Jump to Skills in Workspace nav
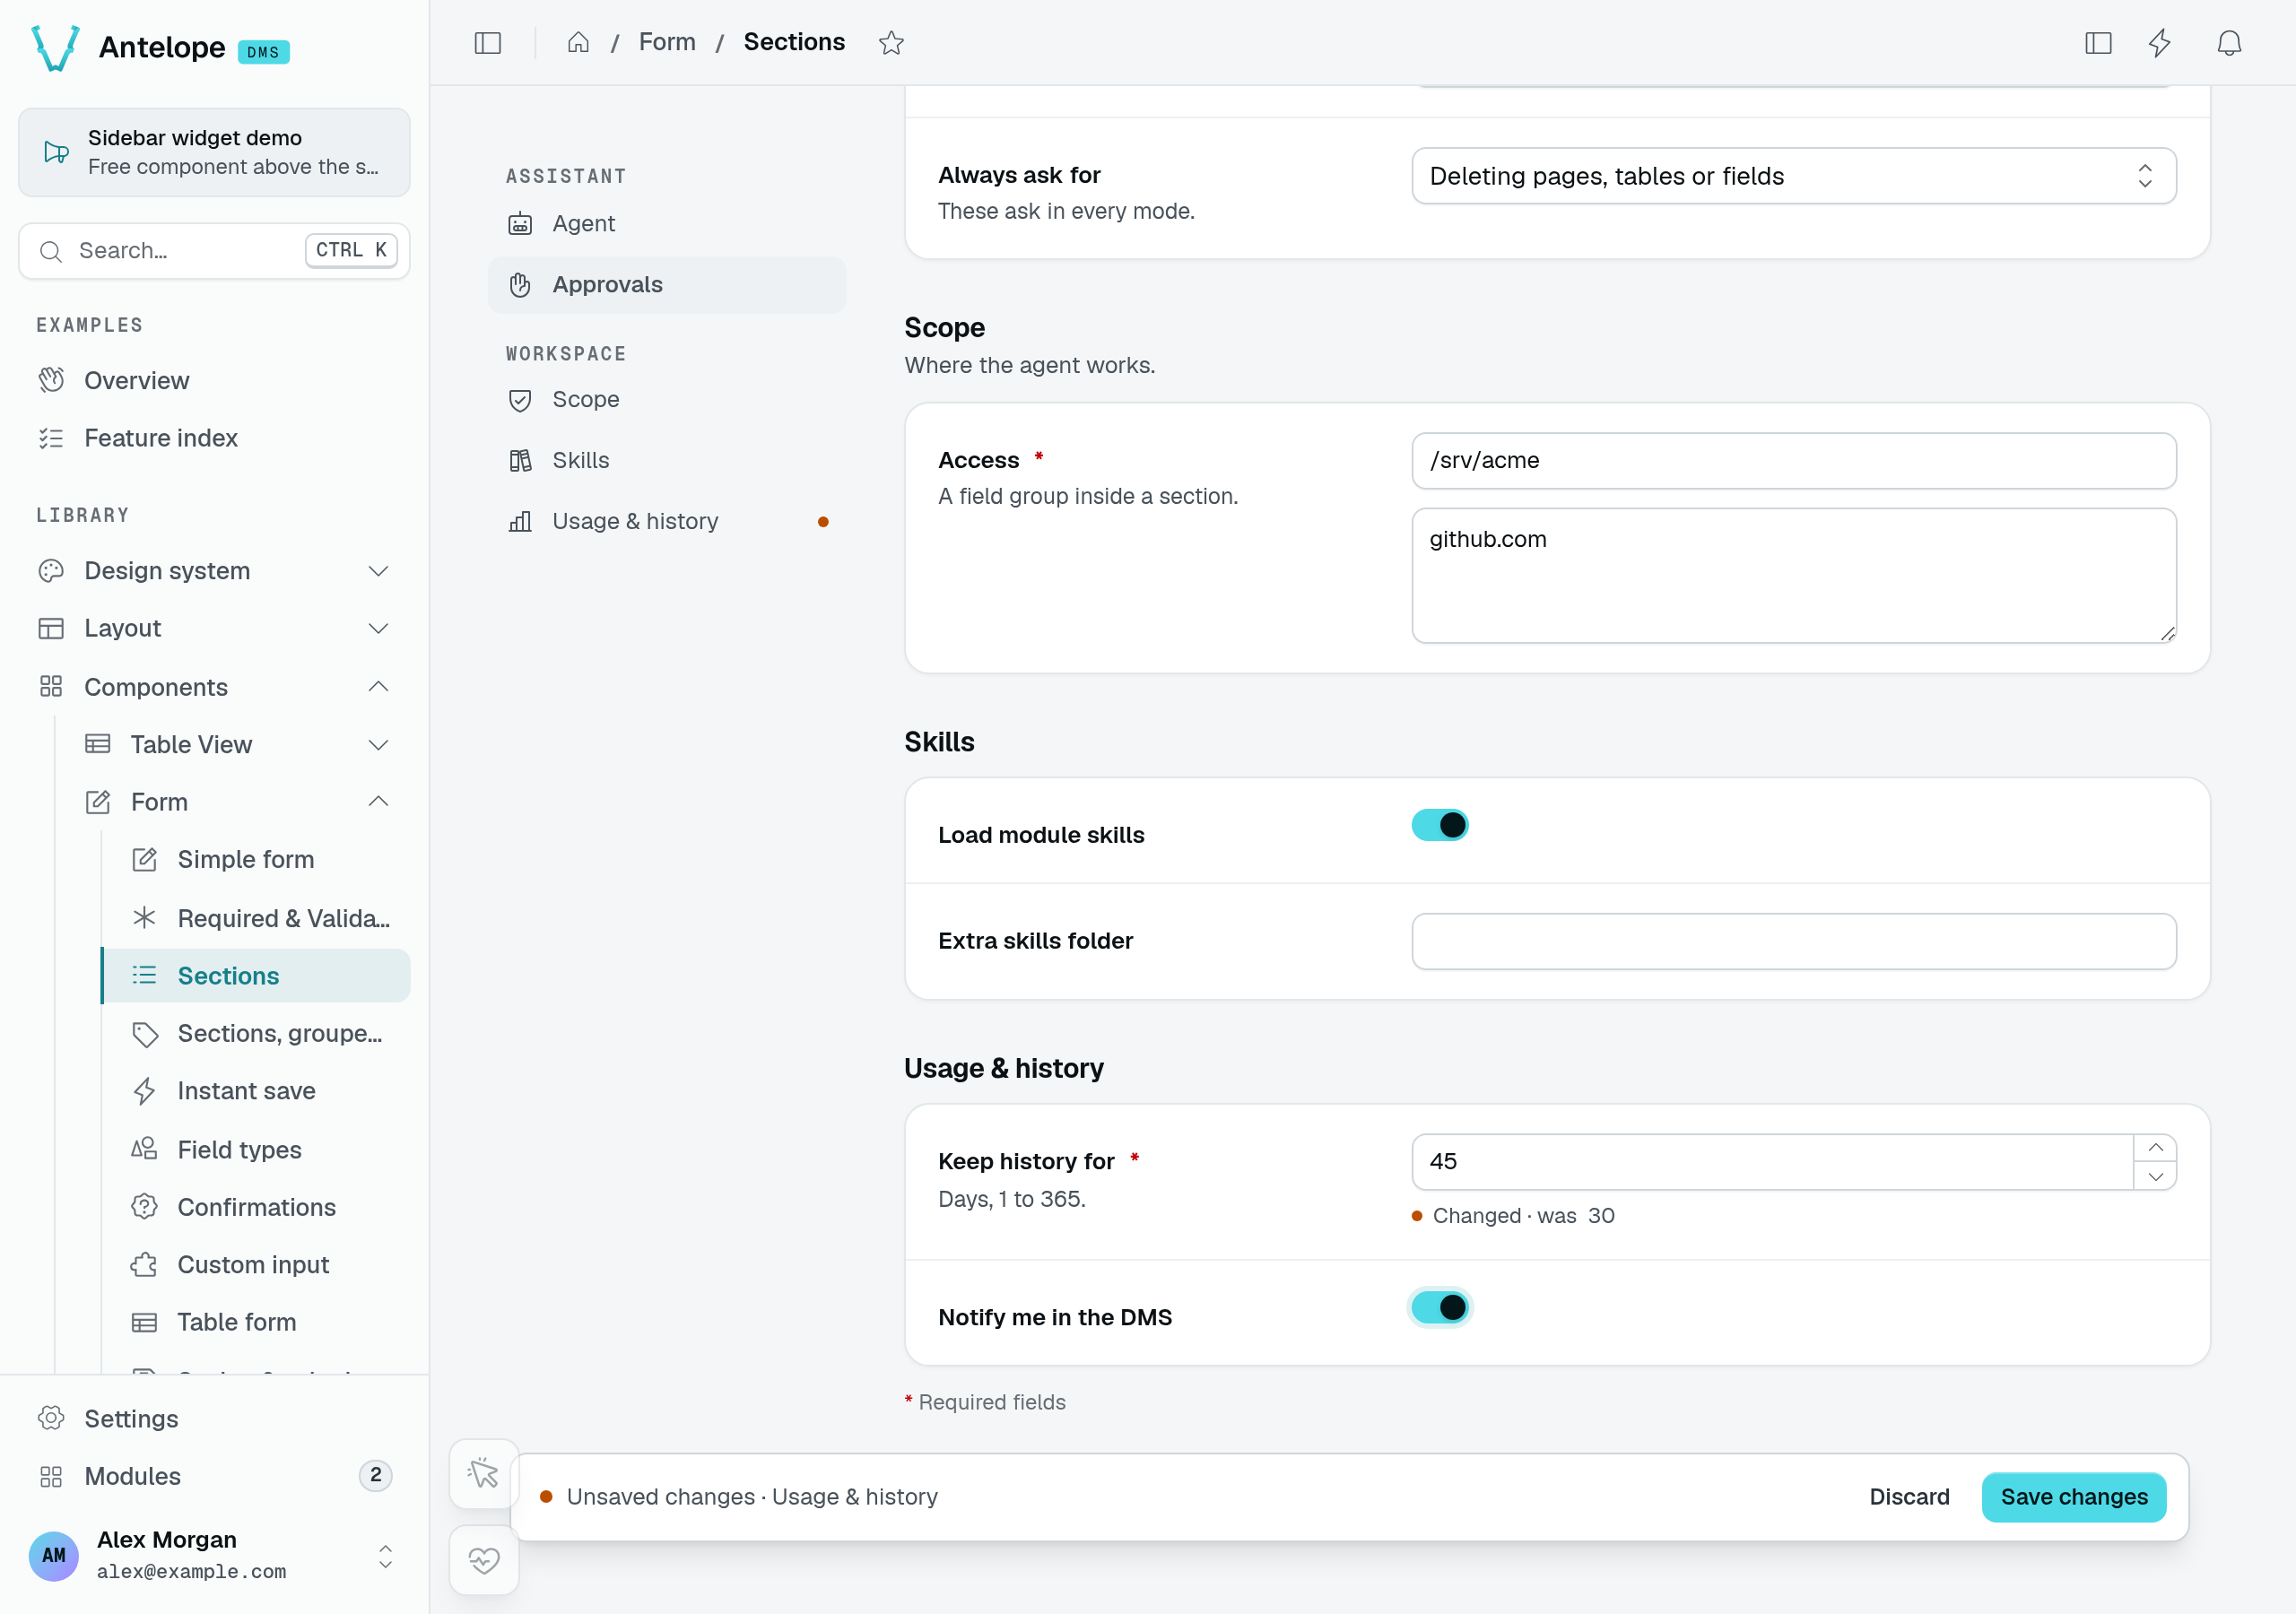The height and width of the screenshot is (1614, 2296). click(667, 461)
